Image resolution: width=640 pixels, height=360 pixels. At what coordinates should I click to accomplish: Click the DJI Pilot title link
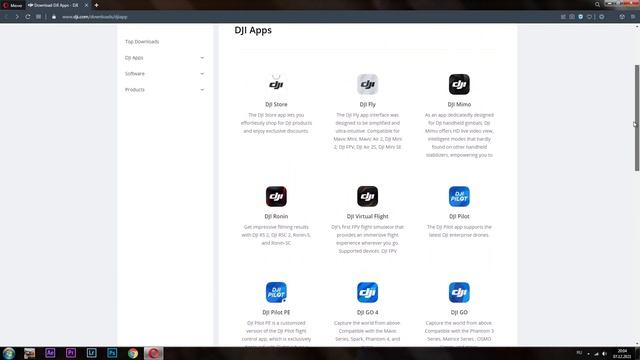[459, 216]
